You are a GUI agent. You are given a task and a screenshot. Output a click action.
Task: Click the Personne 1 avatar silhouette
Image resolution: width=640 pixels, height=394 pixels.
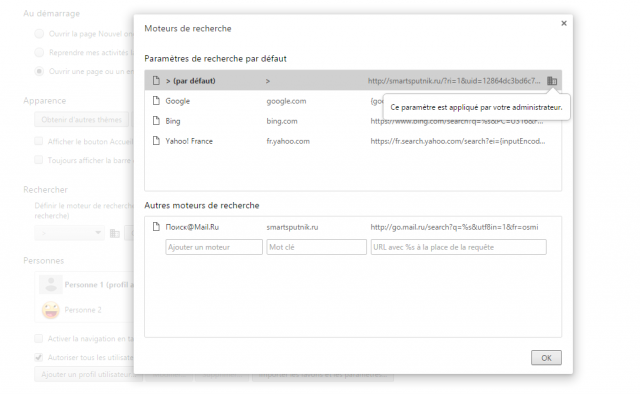pyautogui.click(x=51, y=285)
